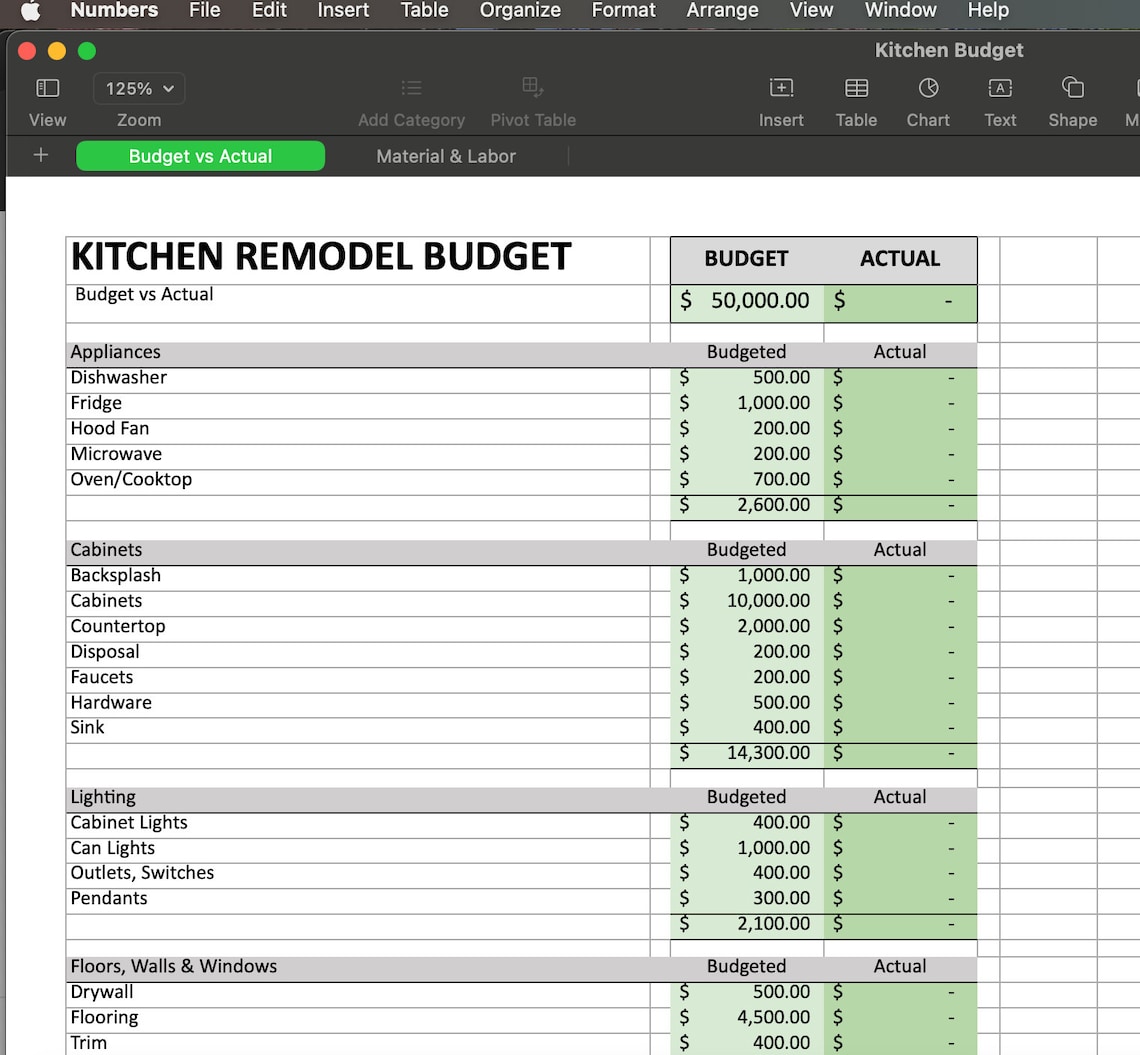The height and width of the screenshot is (1055, 1140).
Task: Open the Organize menu
Action: point(520,11)
